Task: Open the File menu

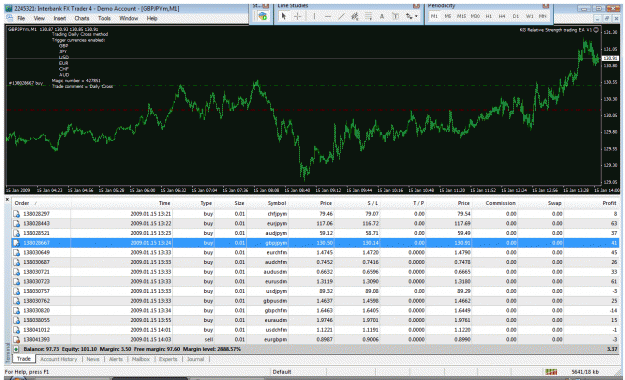Action: pos(21,18)
